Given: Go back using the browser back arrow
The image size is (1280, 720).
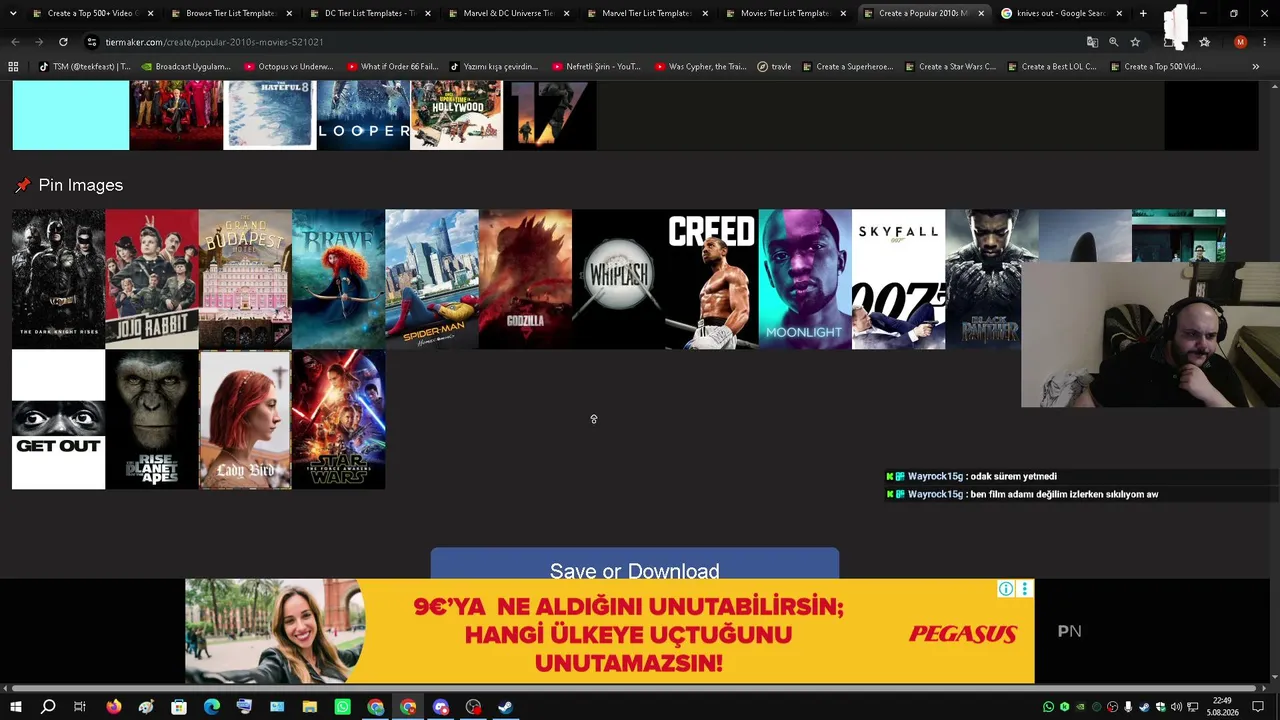Looking at the screenshot, I should pyautogui.click(x=15, y=42).
